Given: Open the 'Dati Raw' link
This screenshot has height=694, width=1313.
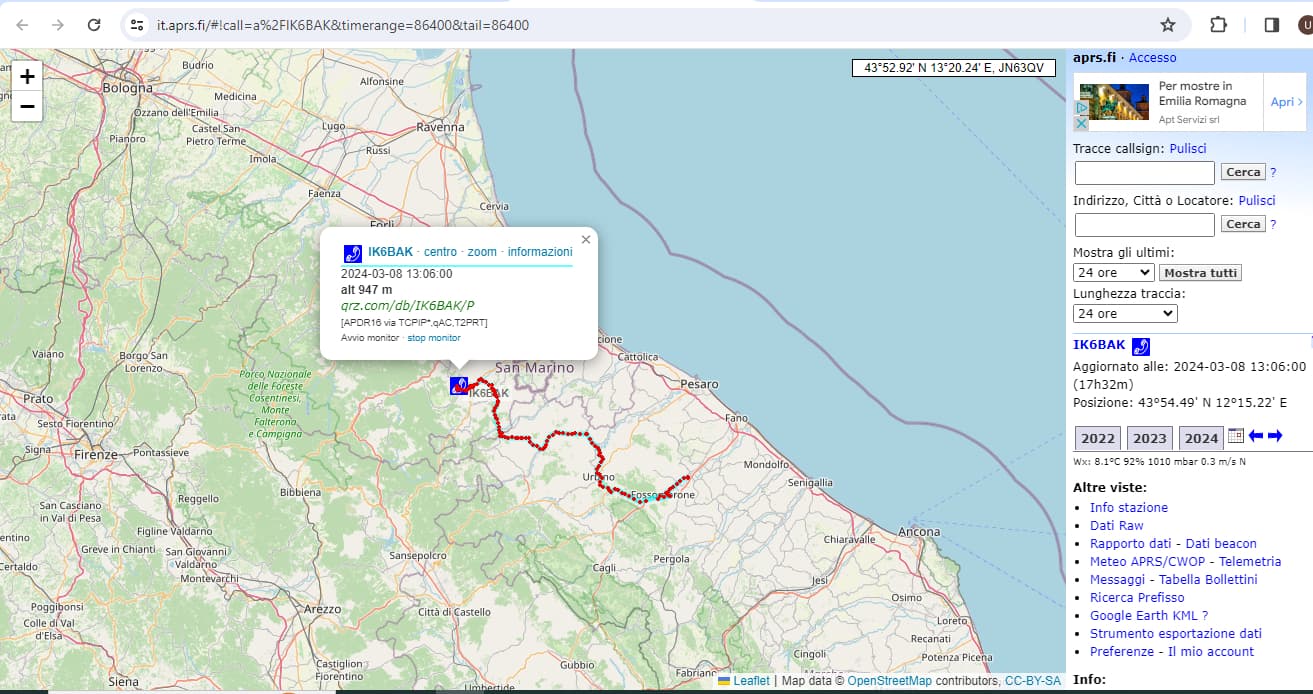Looking at the screenshot, I should (1117, 525).
